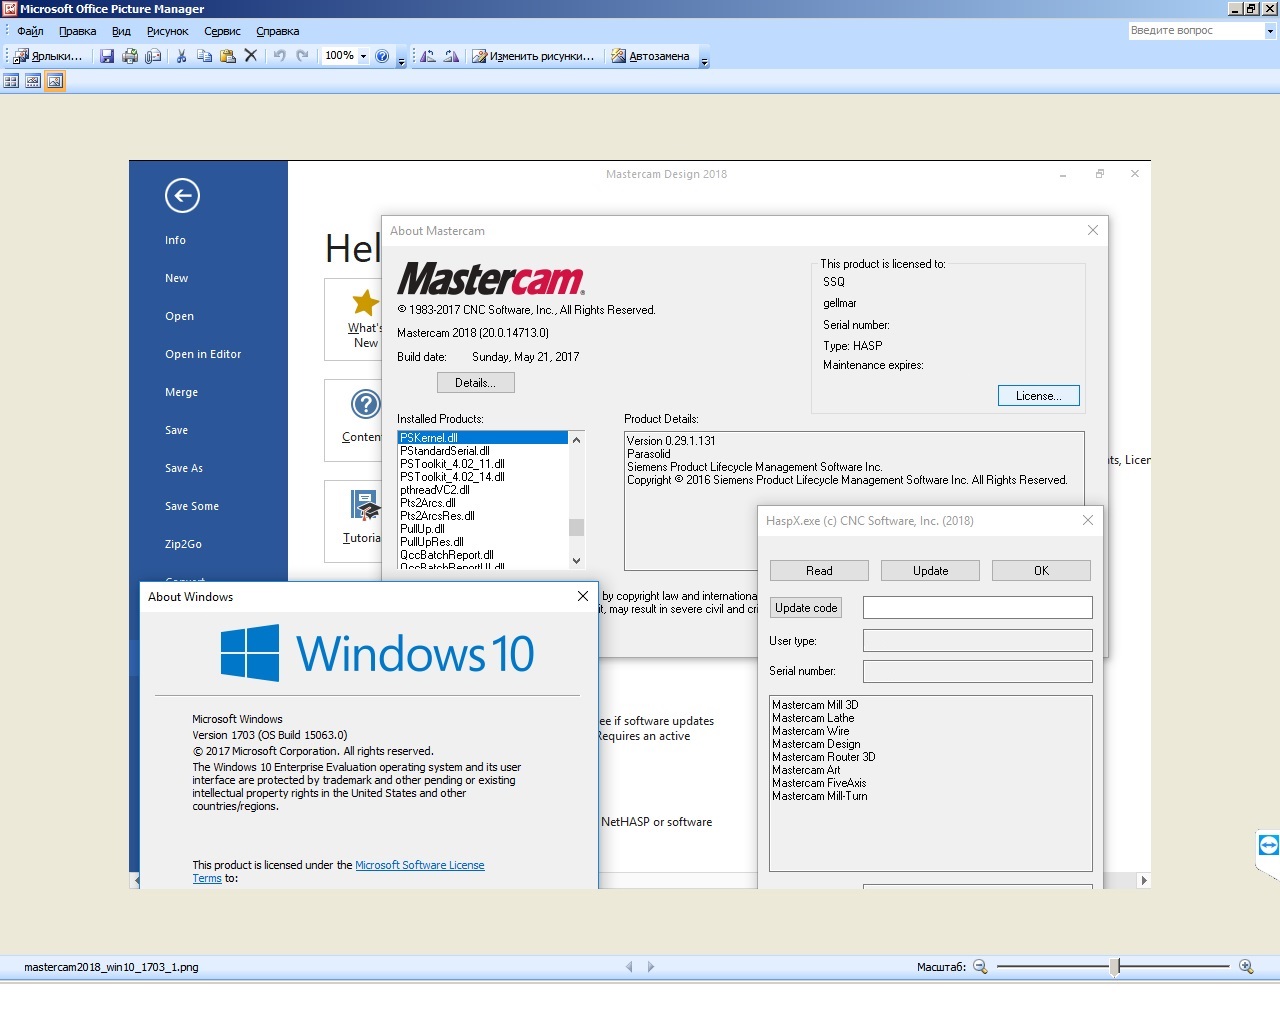Click the Update code text field in HaspX
This screenshot has width=1280, height=1020.
point(977,608)
